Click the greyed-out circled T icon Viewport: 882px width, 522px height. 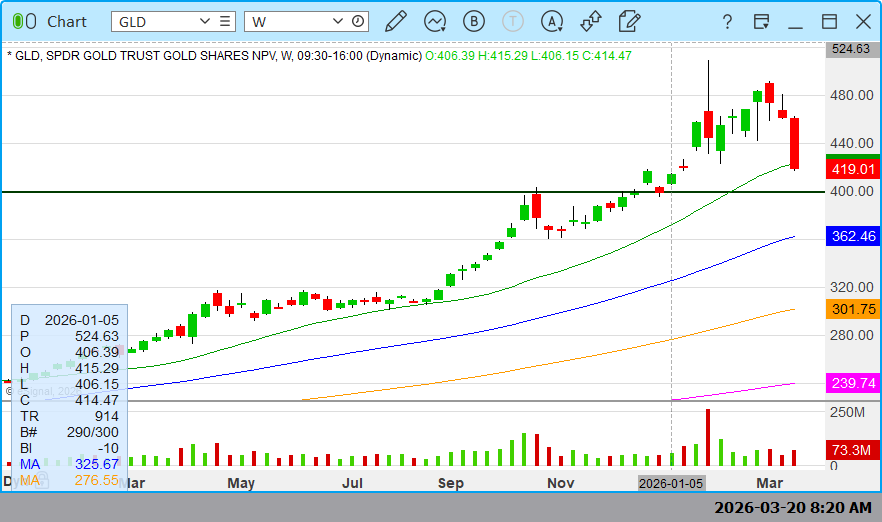[x=512, y=21]
